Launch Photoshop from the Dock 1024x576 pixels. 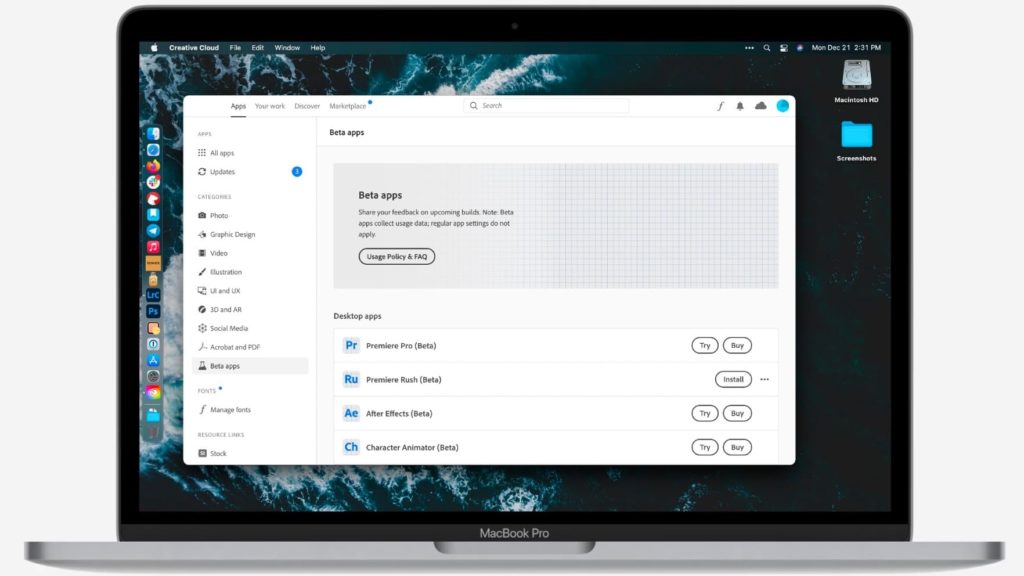[x=153, y=312]
